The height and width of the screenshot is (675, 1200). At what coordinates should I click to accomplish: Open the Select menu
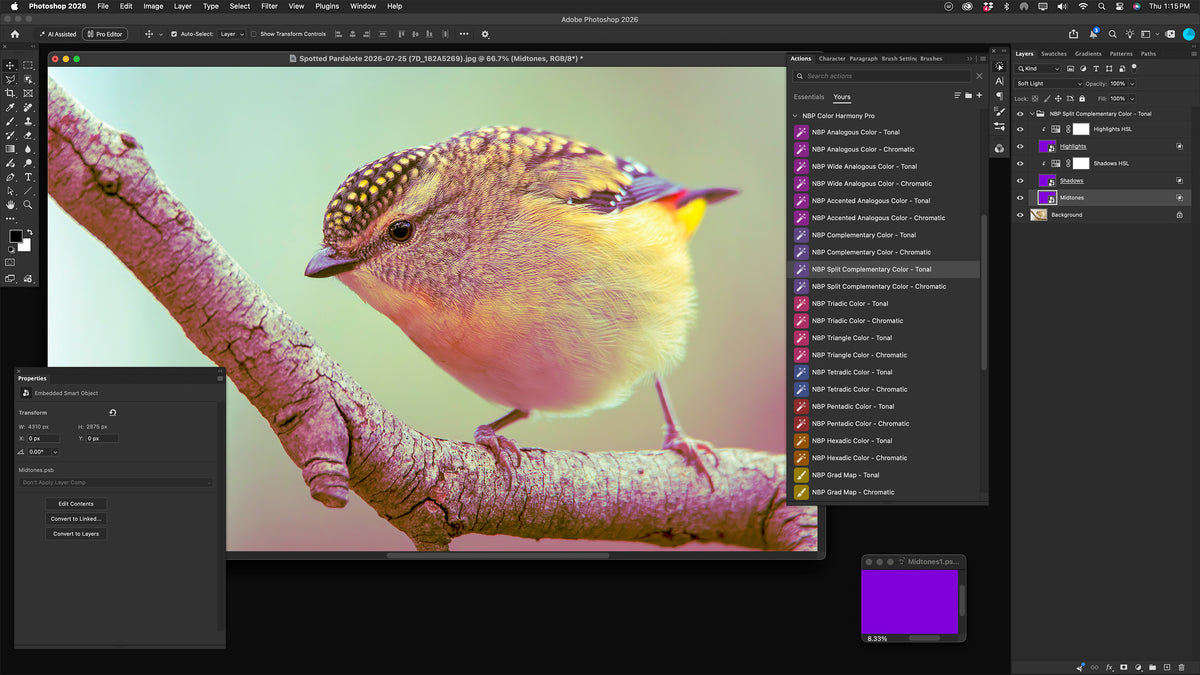click(240, 6)
